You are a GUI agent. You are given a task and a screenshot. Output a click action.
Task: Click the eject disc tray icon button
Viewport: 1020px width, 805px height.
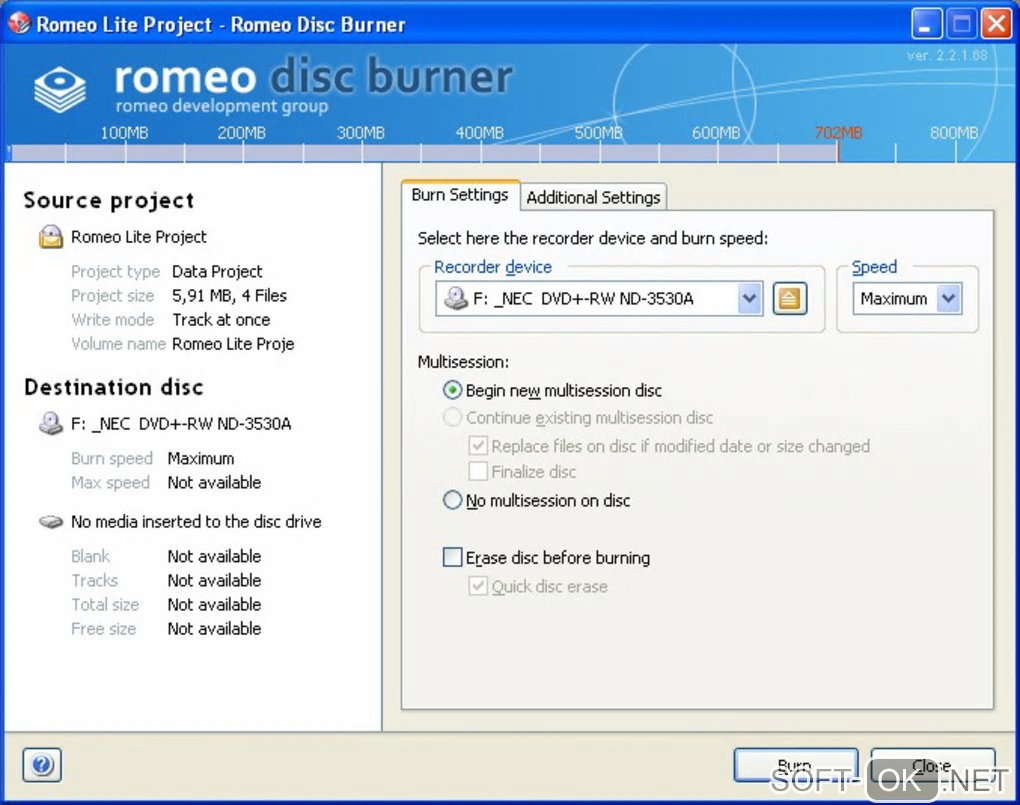[x=790, y=299]
